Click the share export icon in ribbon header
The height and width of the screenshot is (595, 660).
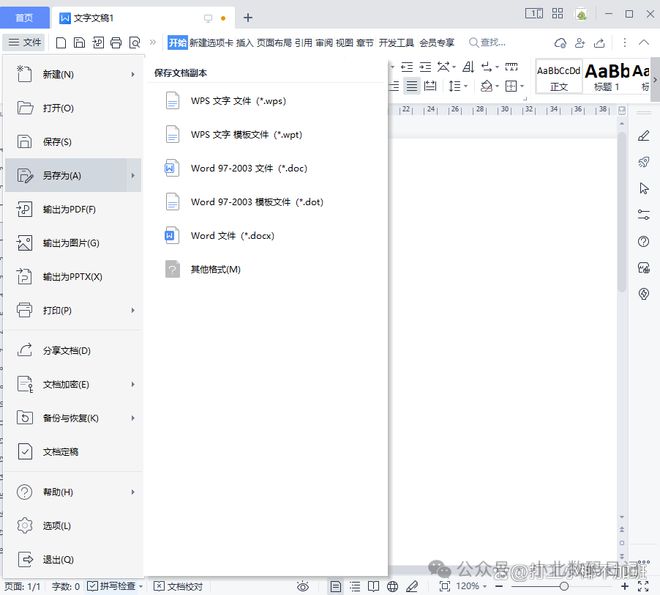(599, 42)
